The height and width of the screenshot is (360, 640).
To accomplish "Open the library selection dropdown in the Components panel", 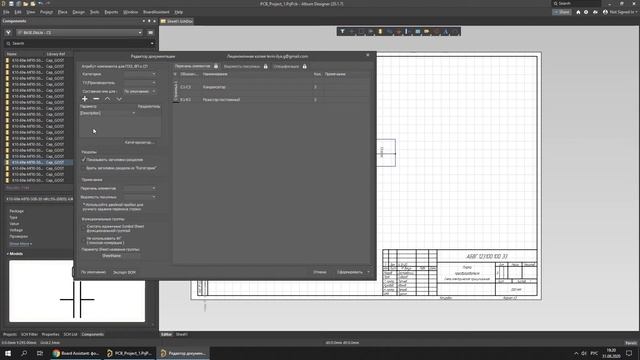I will point(79,32).
